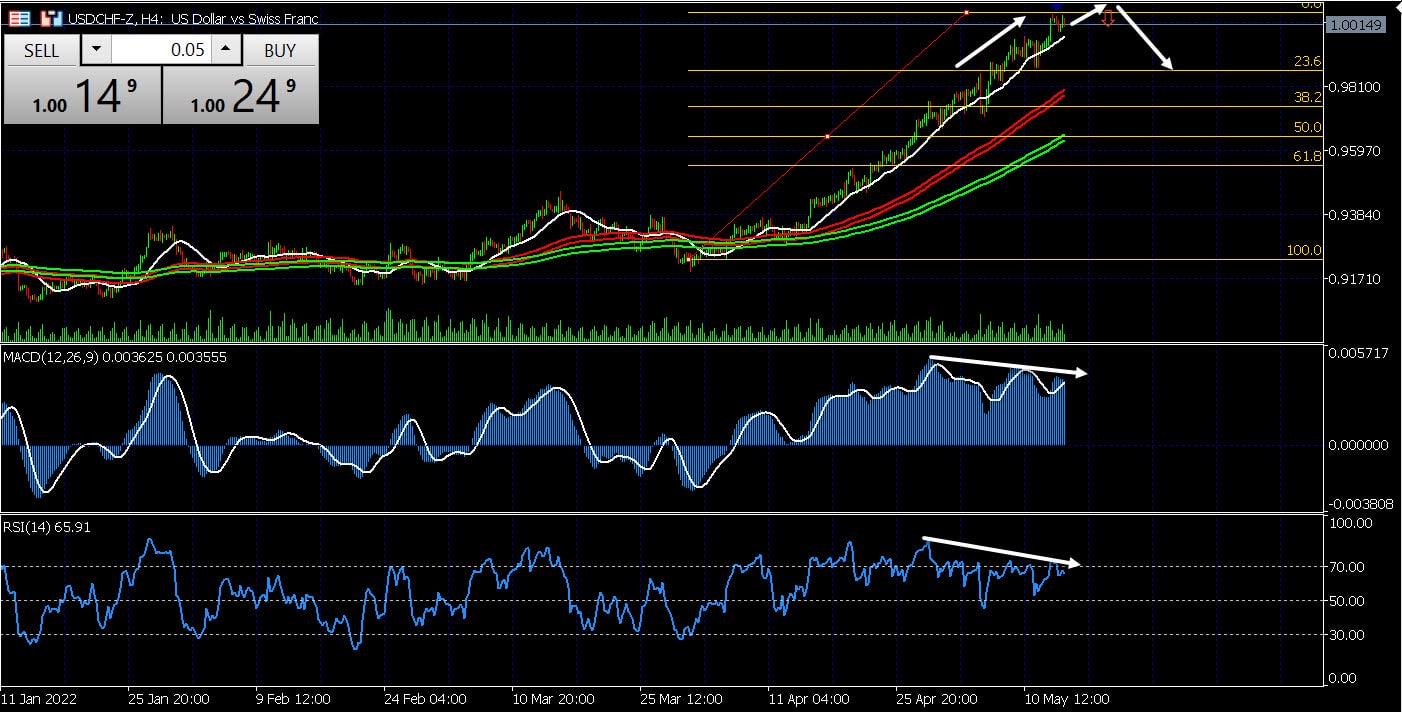1402x712 pixels.
Task: Click the One Click Trading panel icon
Action: pos(19,18)
